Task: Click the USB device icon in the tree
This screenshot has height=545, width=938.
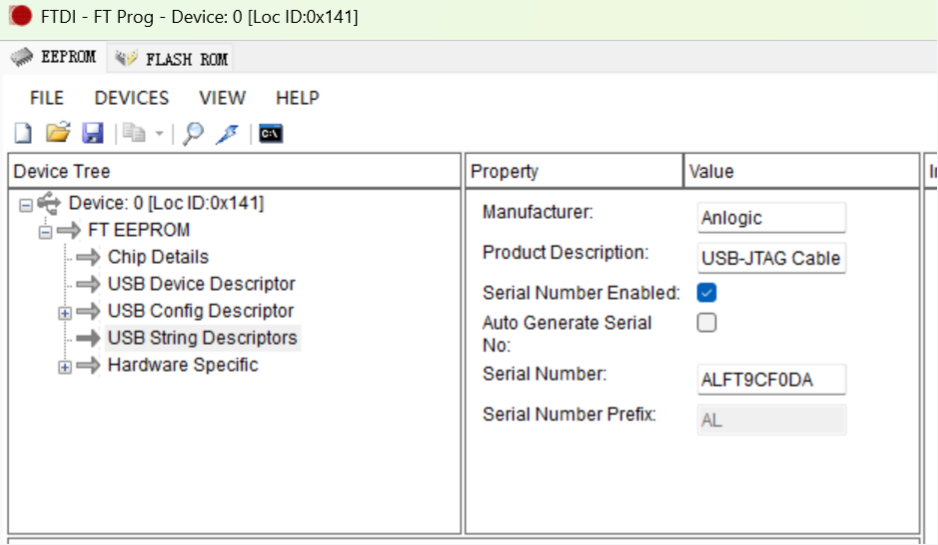Action: click(49, 203)
